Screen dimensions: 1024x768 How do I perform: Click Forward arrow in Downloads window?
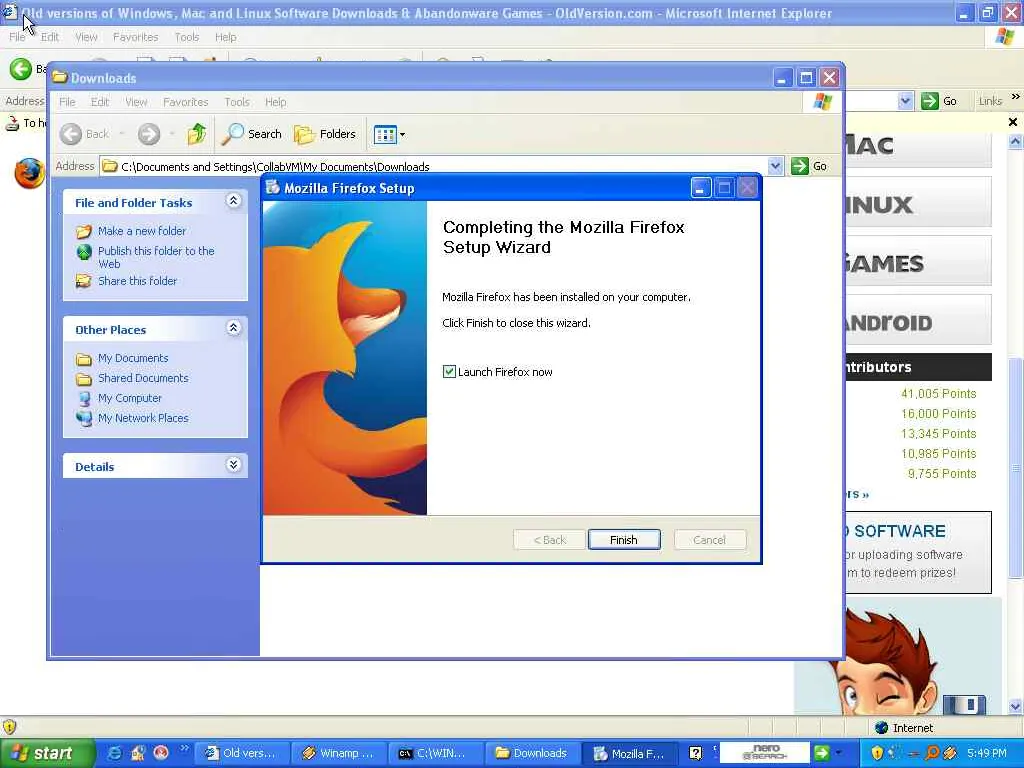coord(148,134)
